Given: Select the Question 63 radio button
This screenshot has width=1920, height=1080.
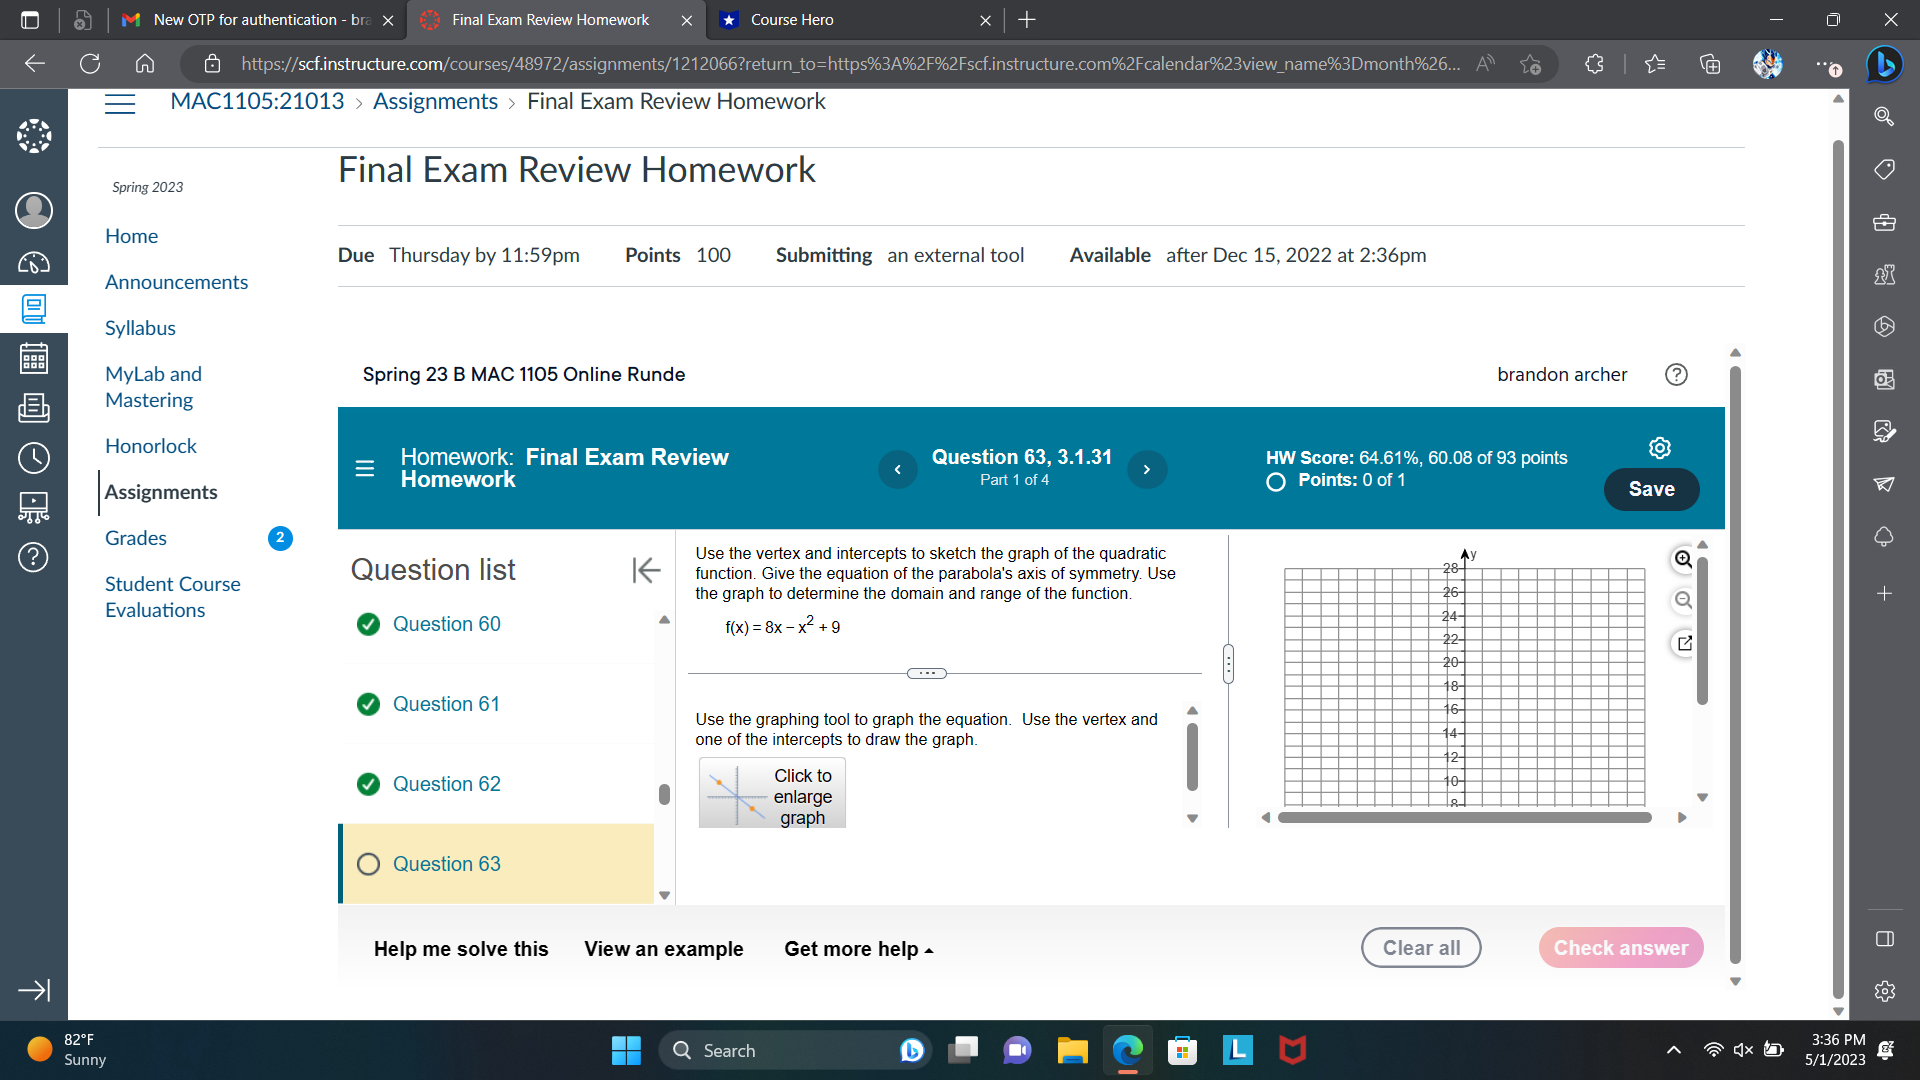Looking at the screenshot, I should (x=368, y=864).
